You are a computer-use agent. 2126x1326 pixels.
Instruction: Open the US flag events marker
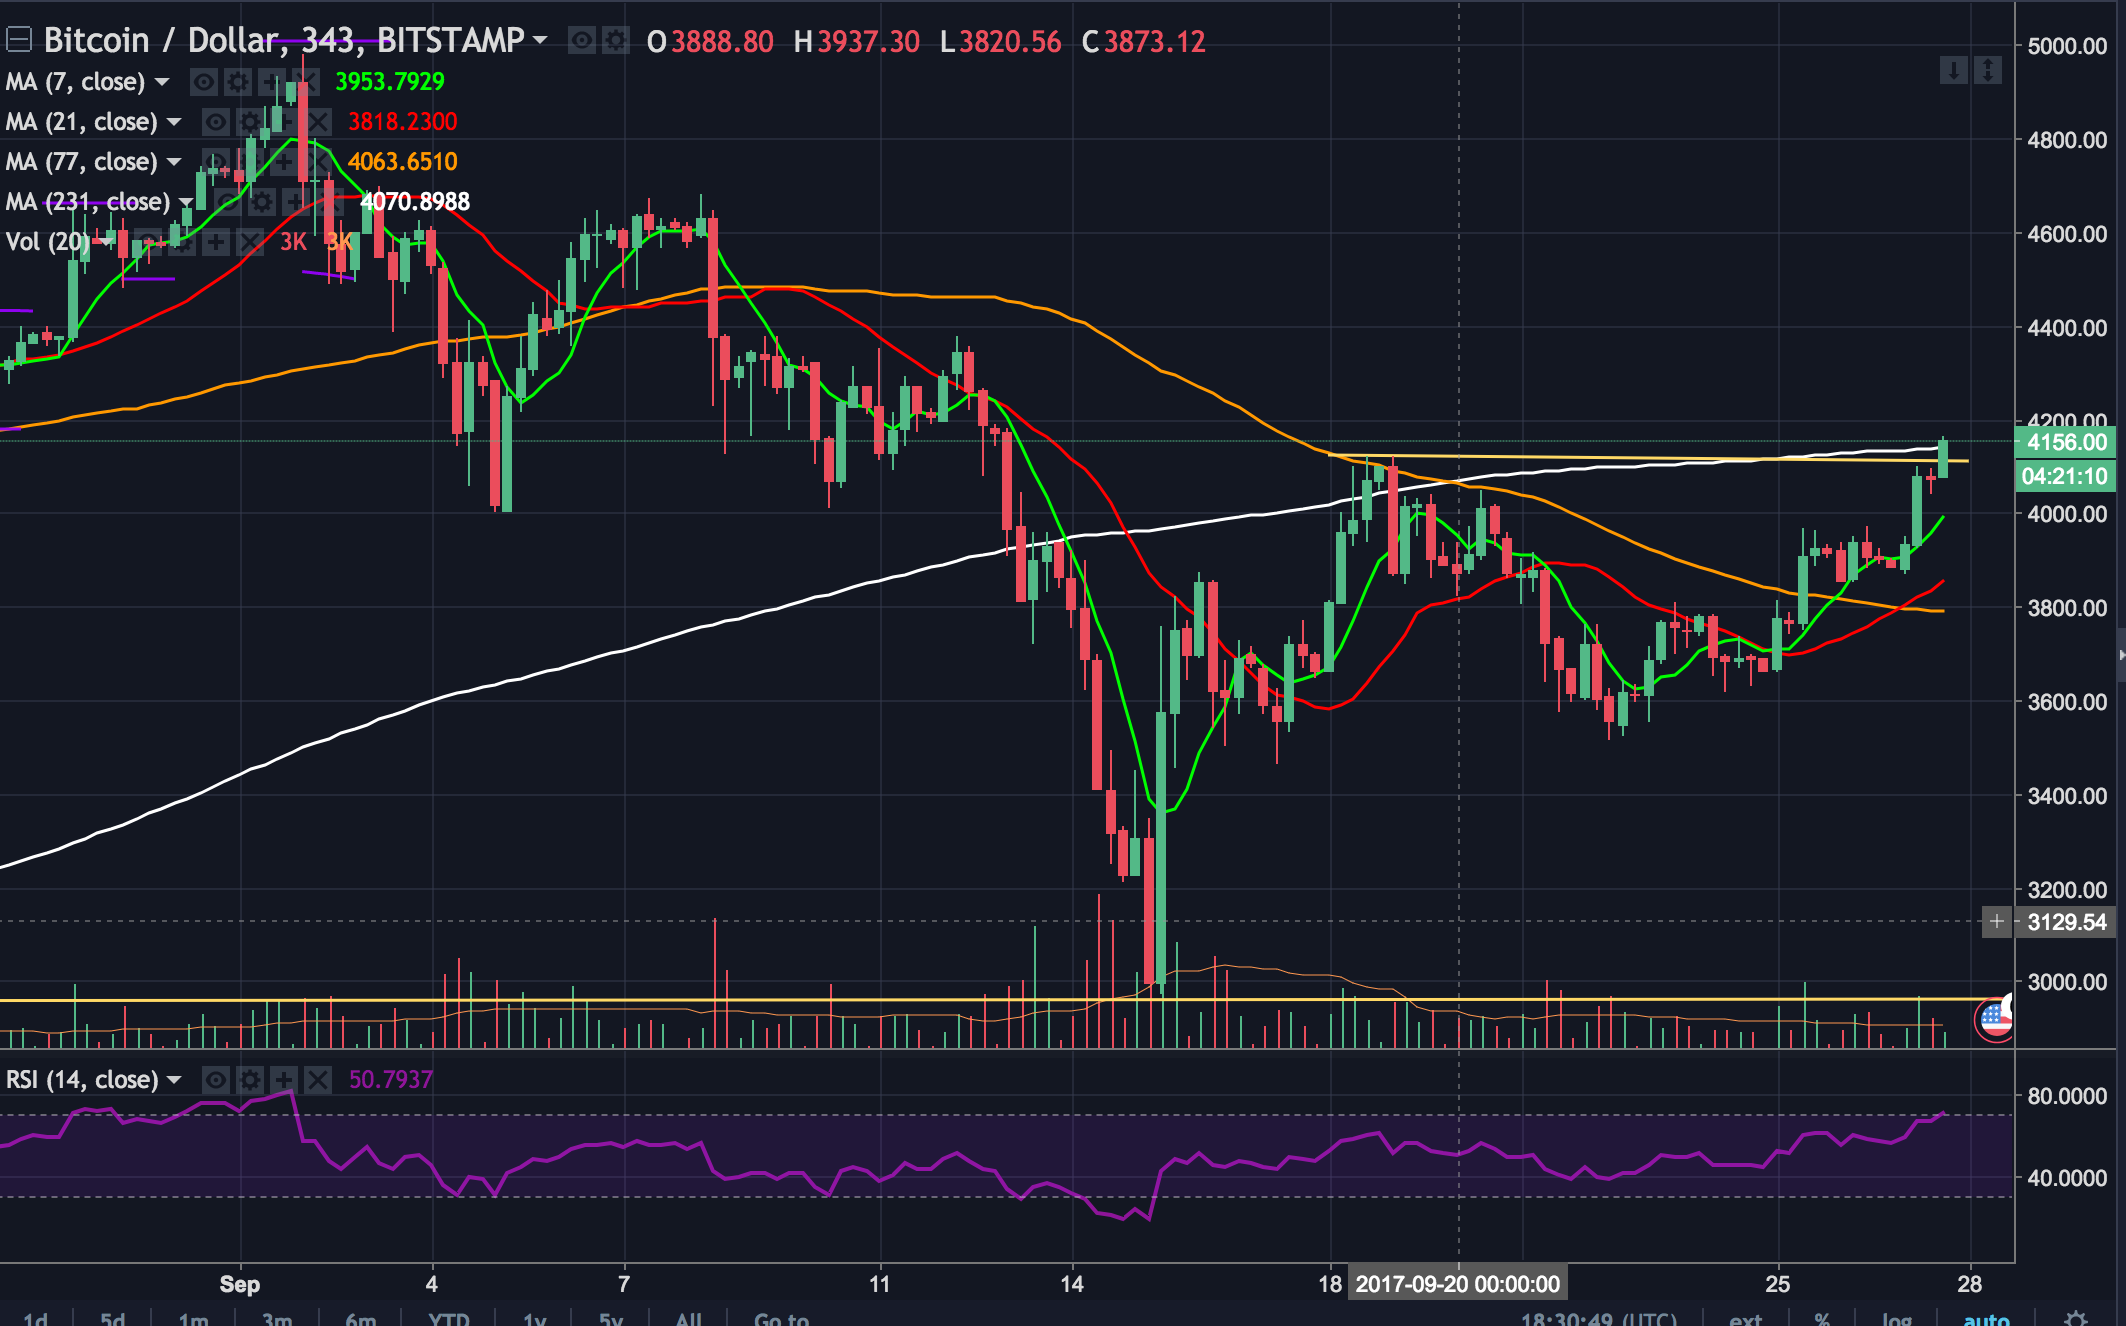pyautogui.click(x=1996, y=1019)
